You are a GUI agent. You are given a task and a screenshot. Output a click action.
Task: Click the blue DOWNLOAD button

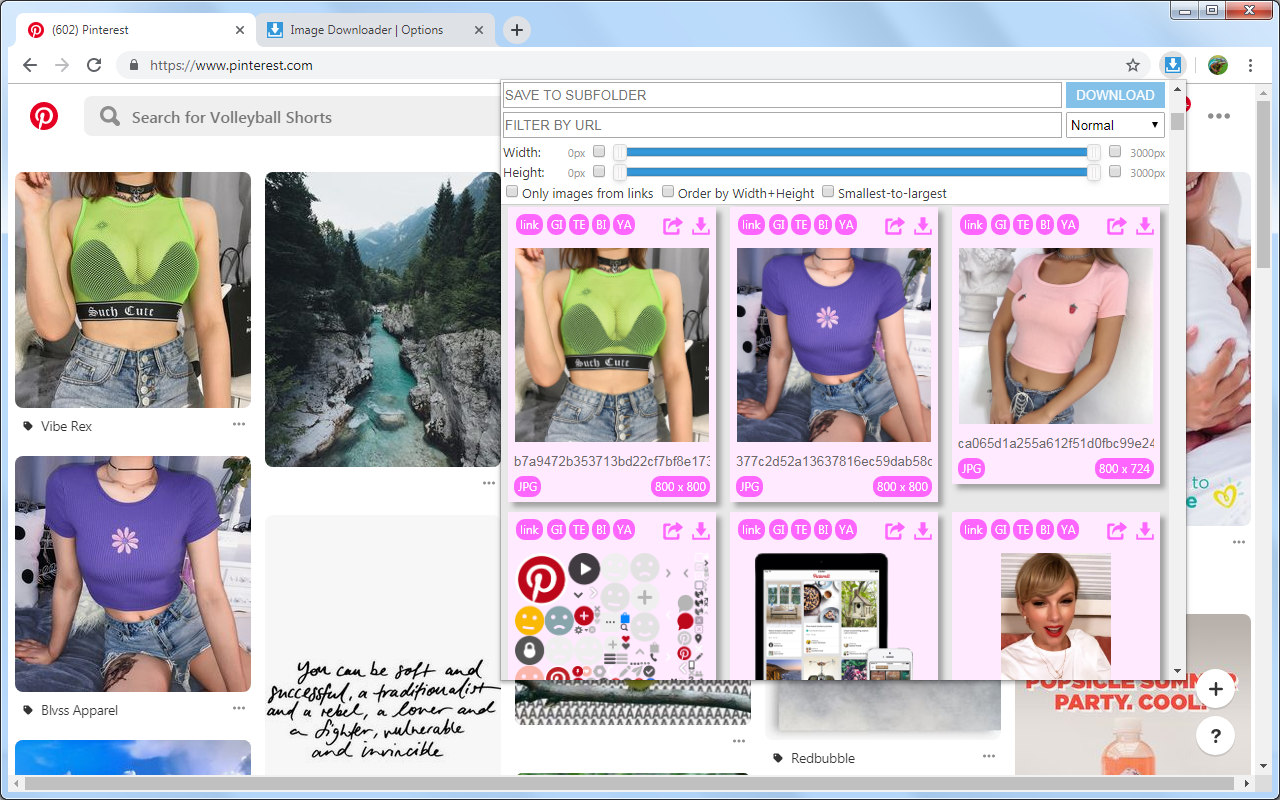1115,95
